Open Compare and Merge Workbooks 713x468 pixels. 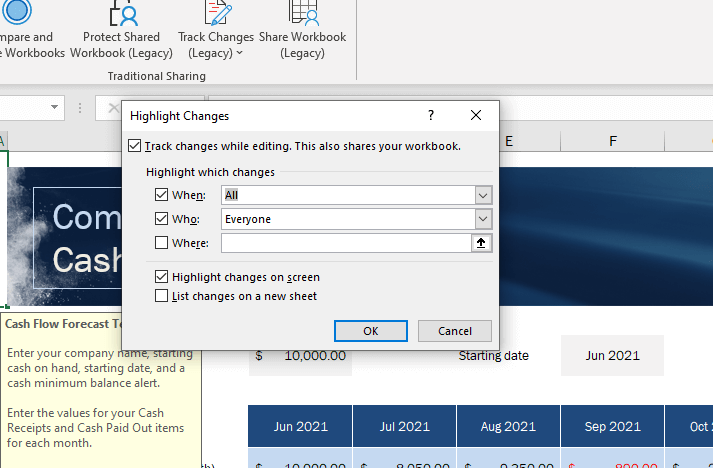pos(27,30)
